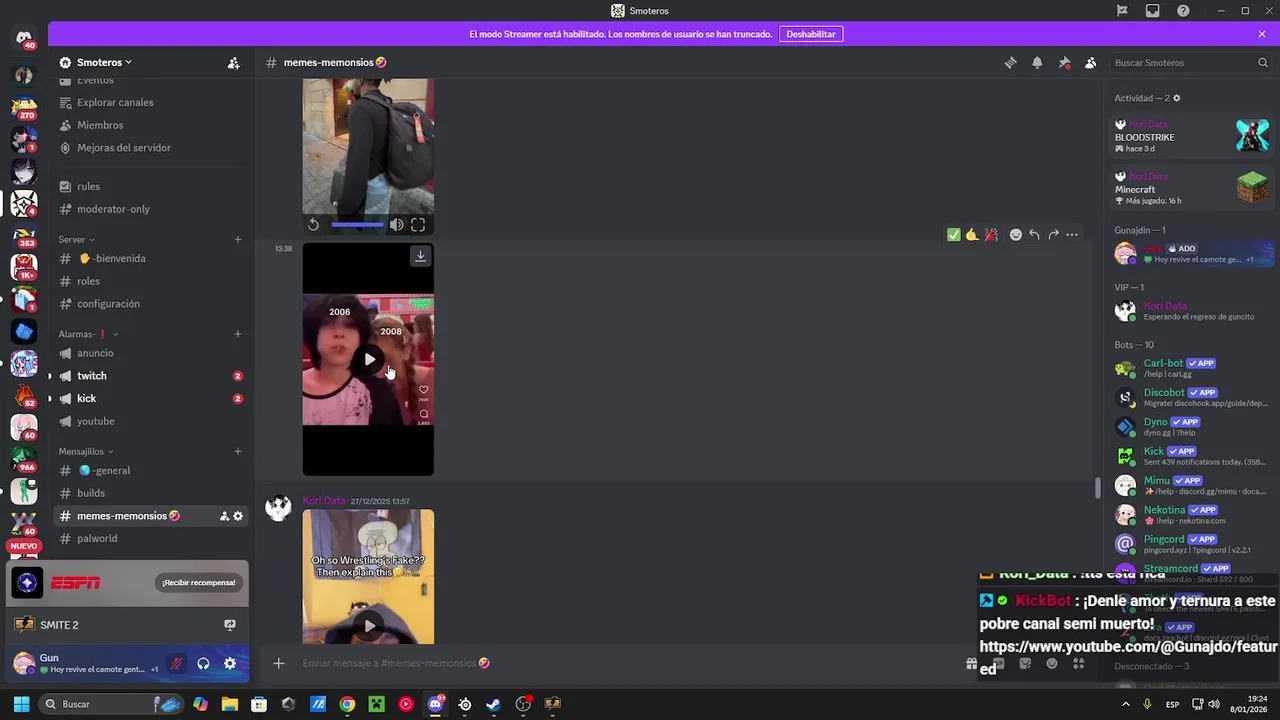Select the rules channel

click(x=88, y=186)
